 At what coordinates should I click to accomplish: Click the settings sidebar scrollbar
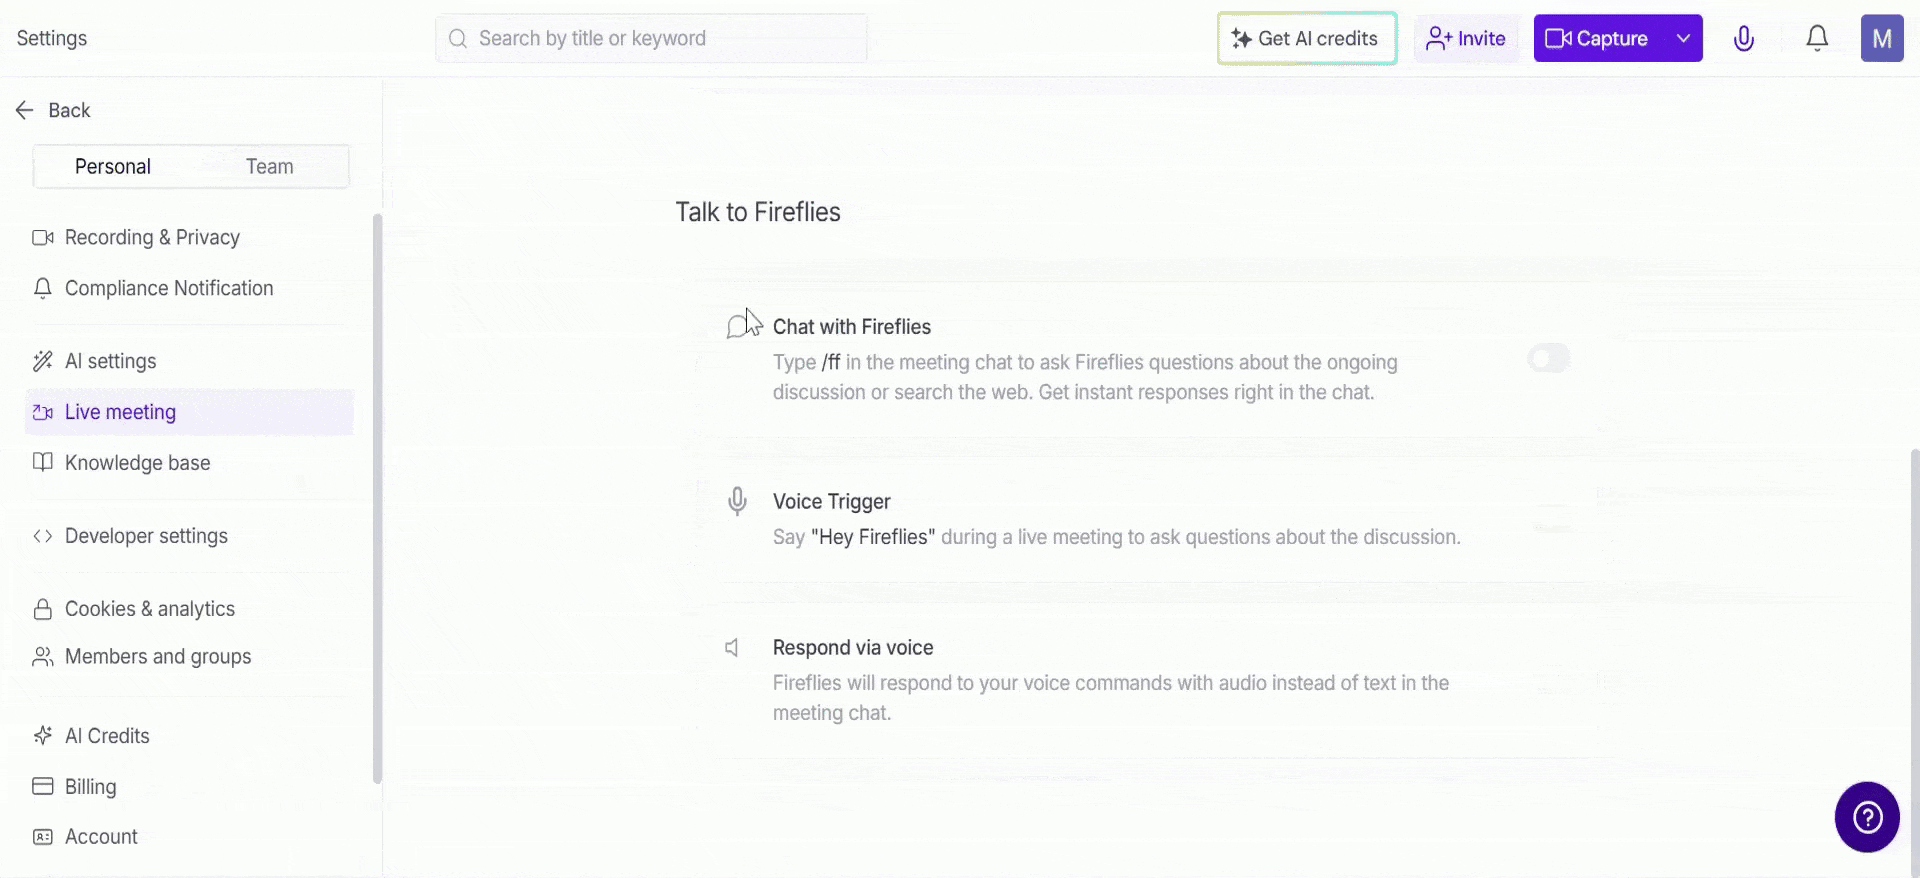click(377, 498)
